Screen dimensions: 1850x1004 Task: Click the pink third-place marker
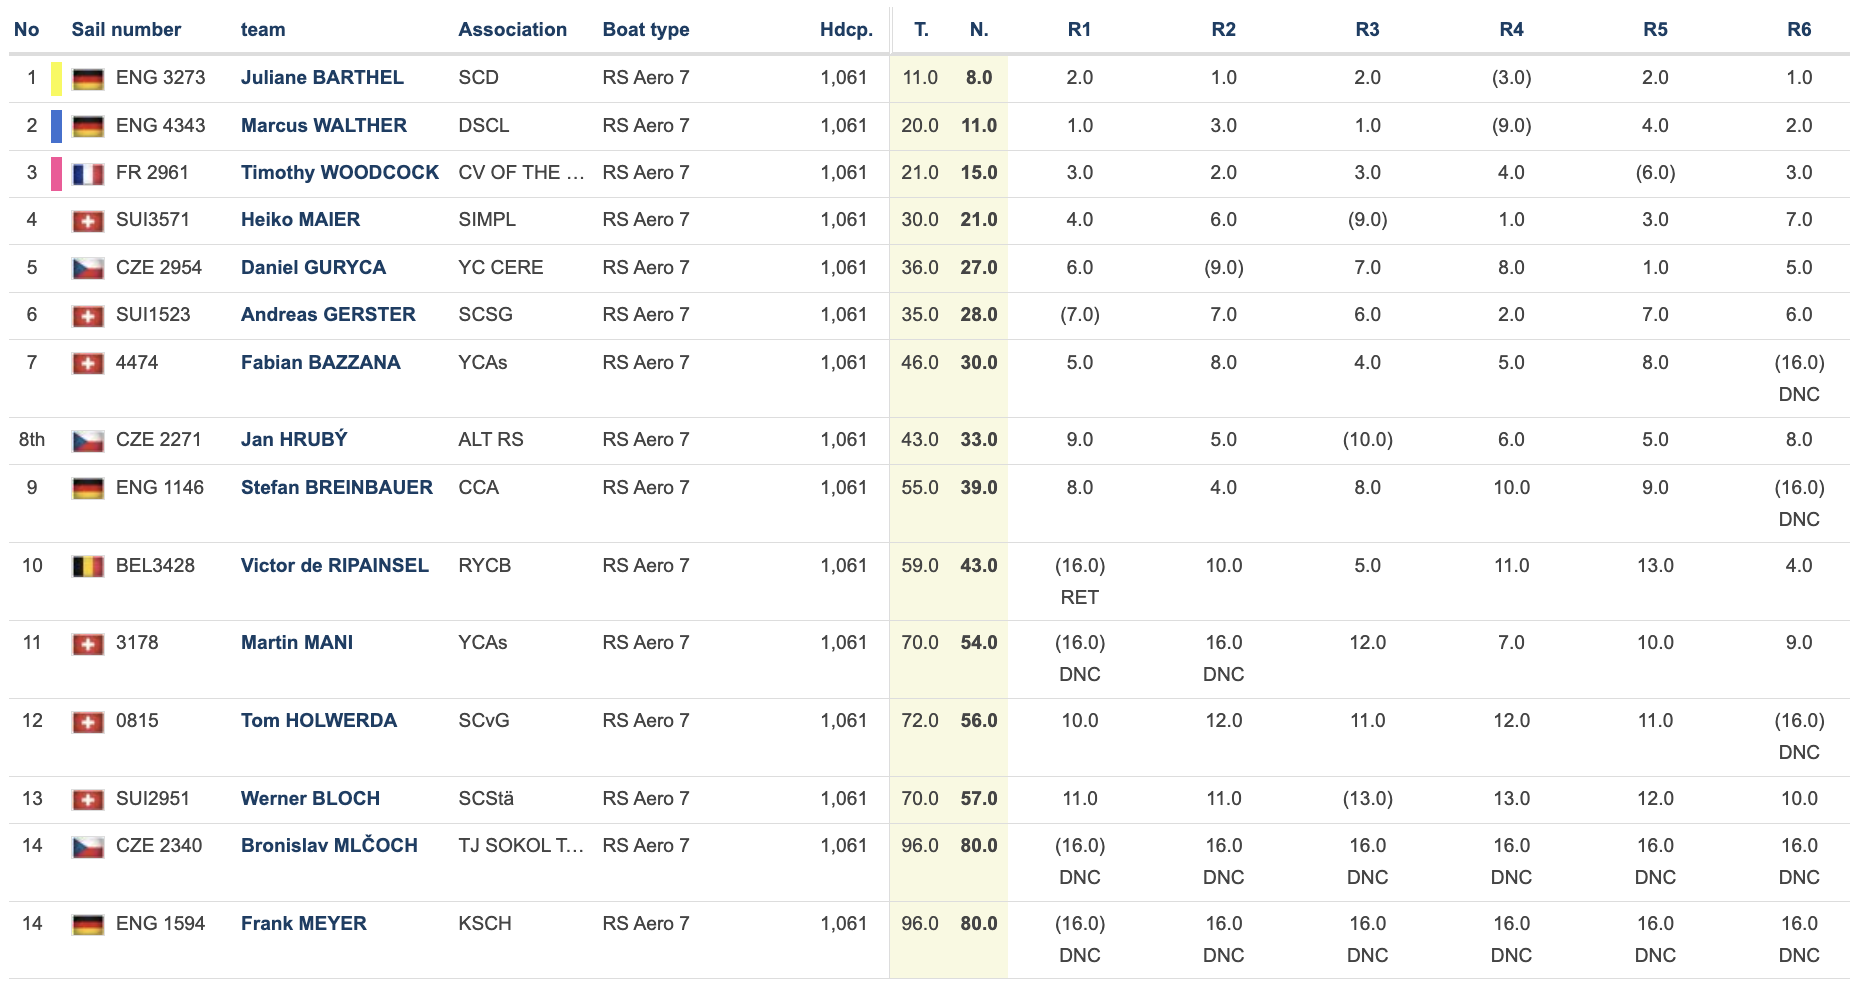tap(57, 173)
